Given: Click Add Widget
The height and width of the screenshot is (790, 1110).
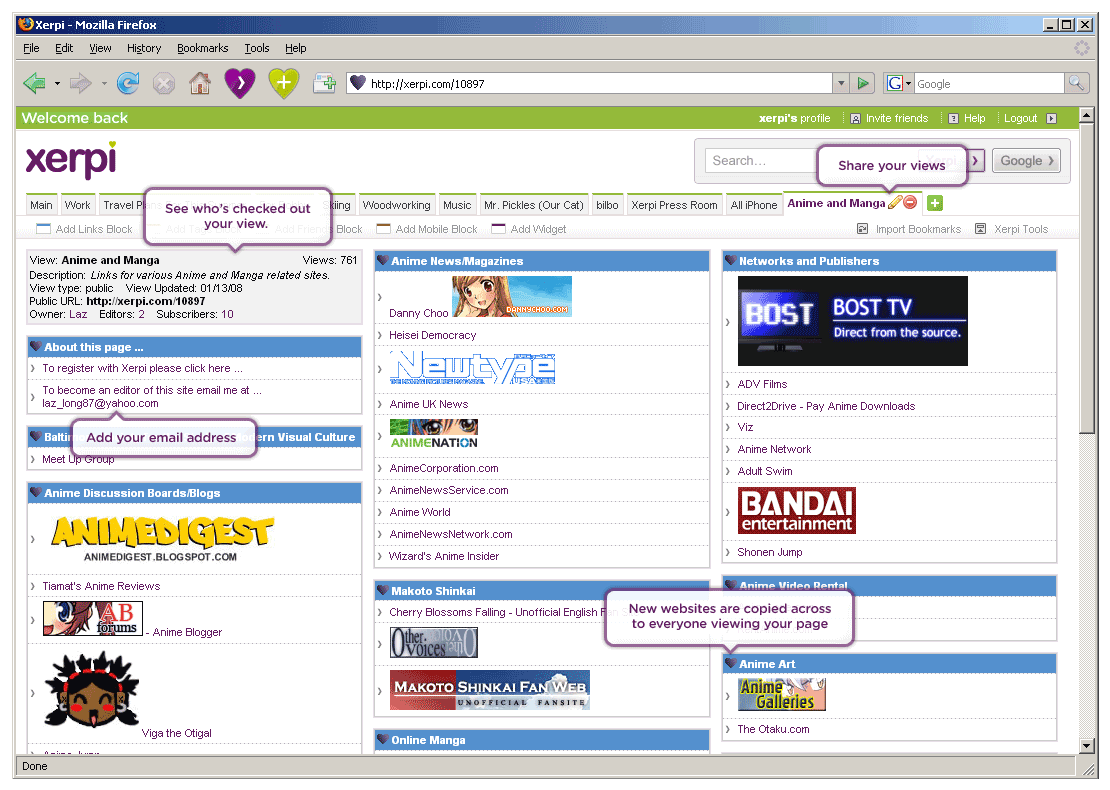Looking at the screenshot, I should click(529, 229).
